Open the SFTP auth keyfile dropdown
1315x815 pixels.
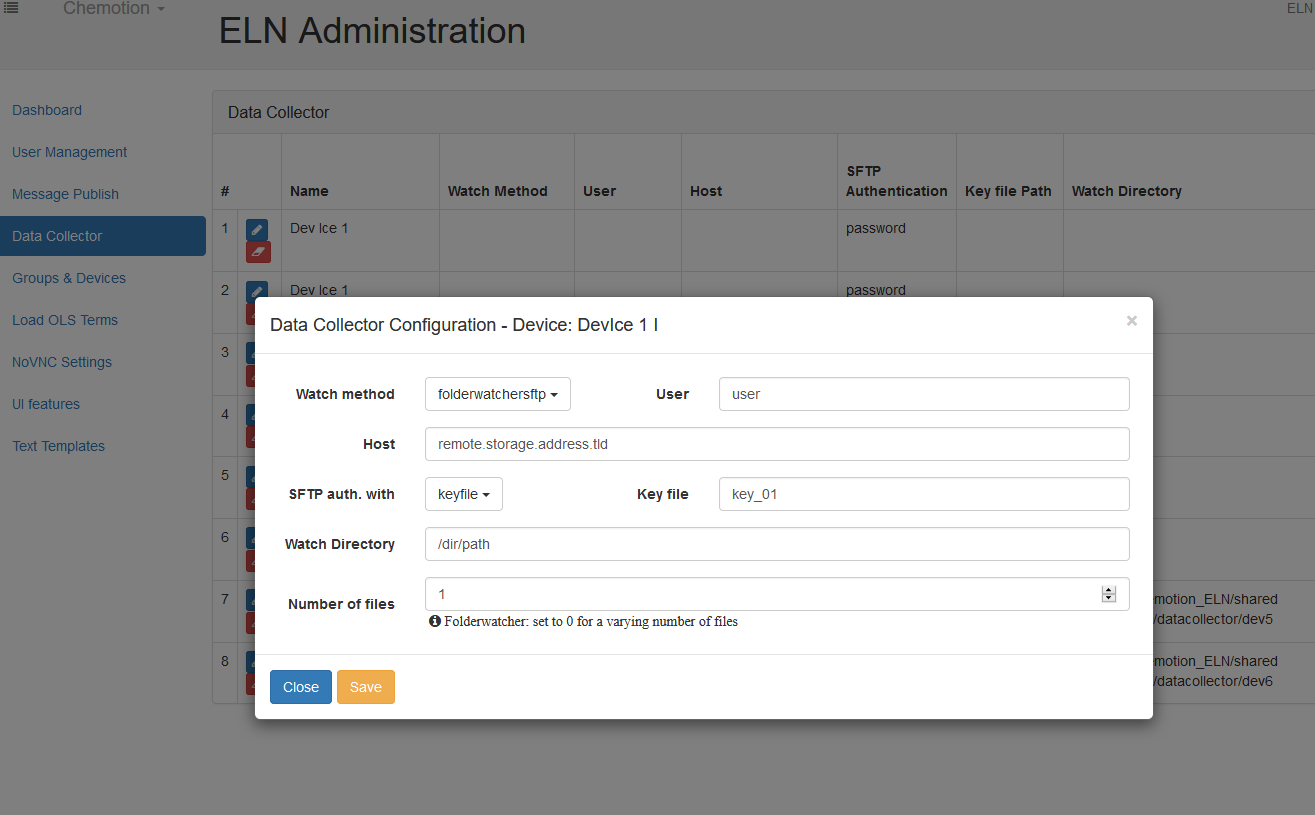point(463,494)
